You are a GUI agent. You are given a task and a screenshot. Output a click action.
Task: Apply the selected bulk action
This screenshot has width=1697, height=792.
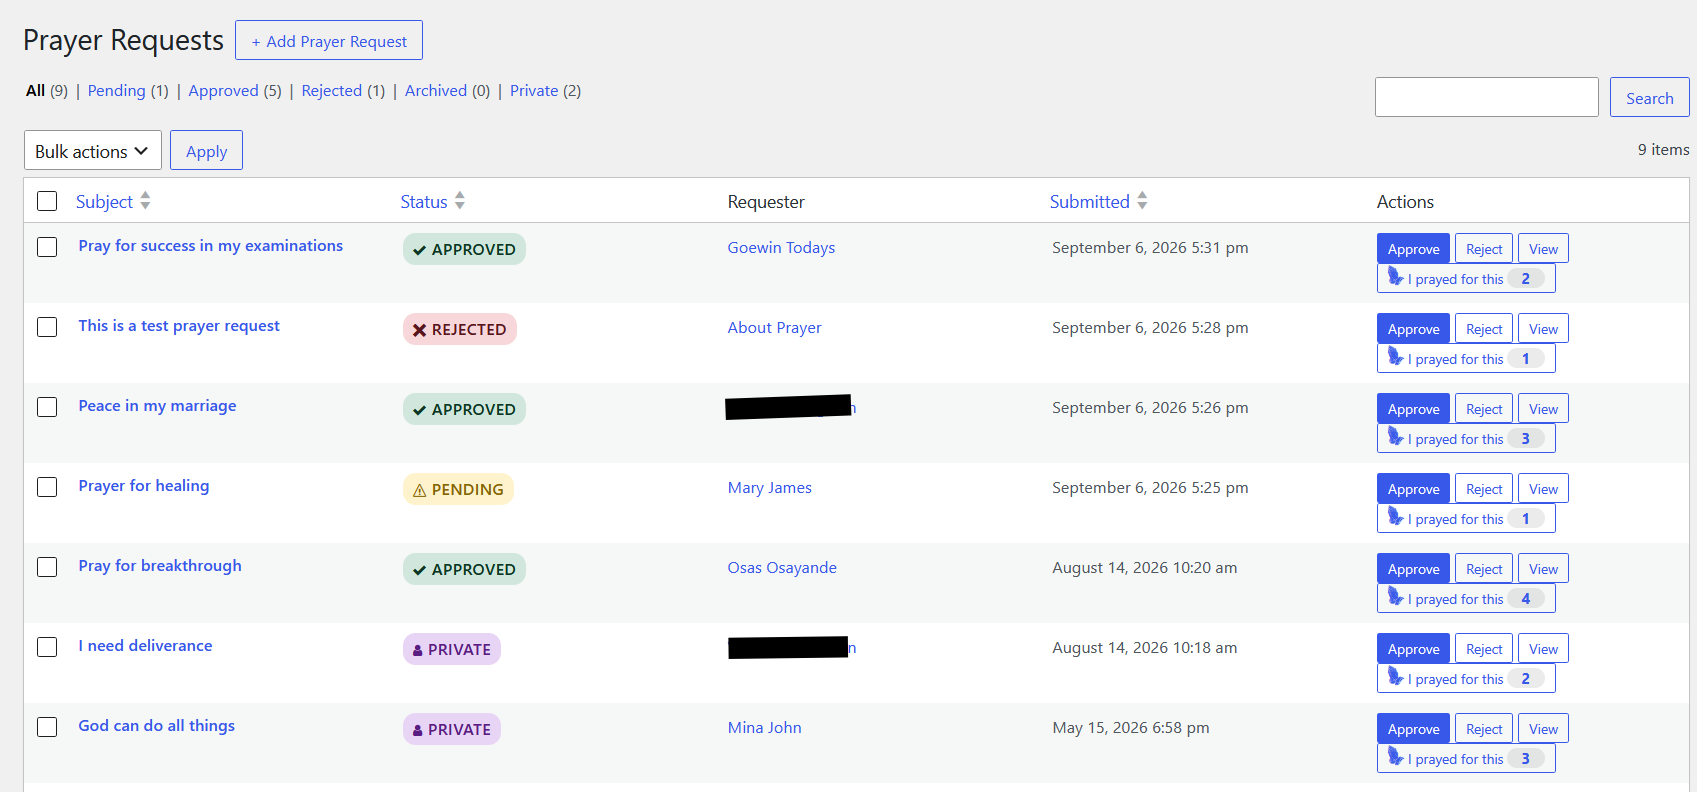[x=206, y=151]
